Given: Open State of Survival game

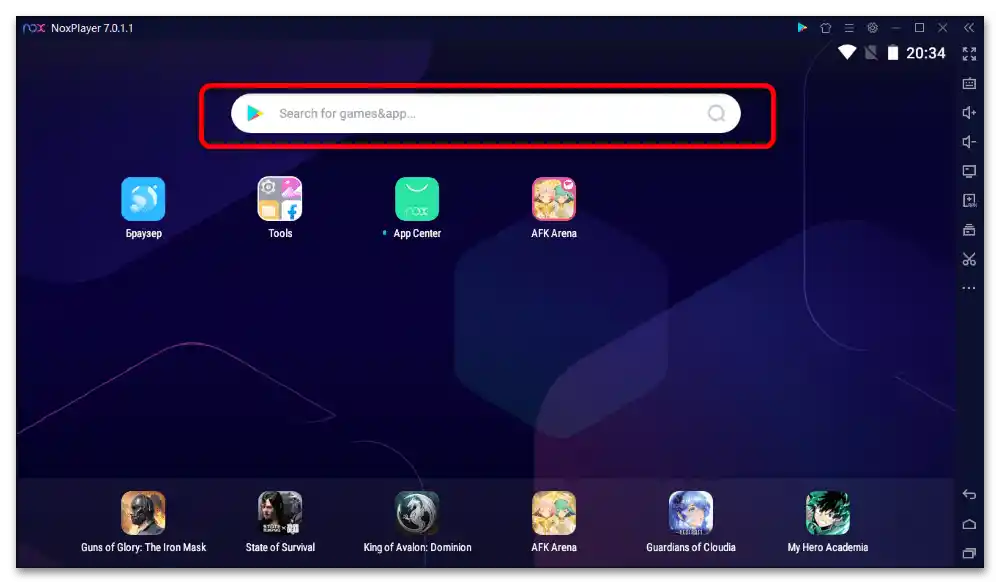Looking at the screenshot, I should pyautogui.click(x=280, y=513).
